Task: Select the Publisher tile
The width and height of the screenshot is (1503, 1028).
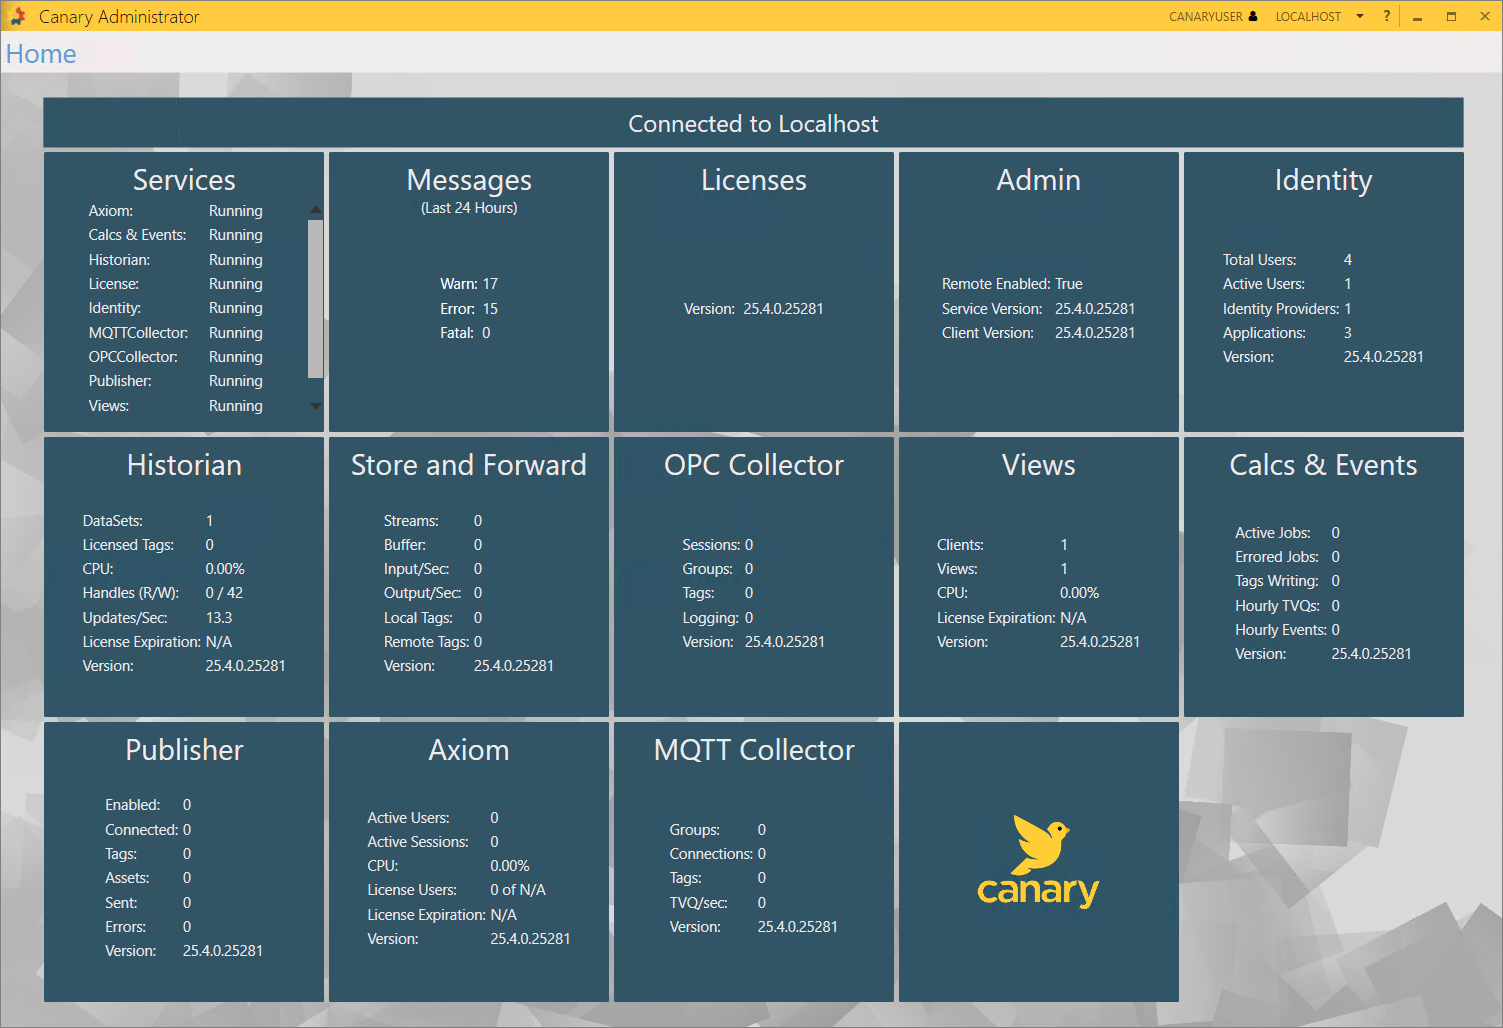Action: click(184, 862)
